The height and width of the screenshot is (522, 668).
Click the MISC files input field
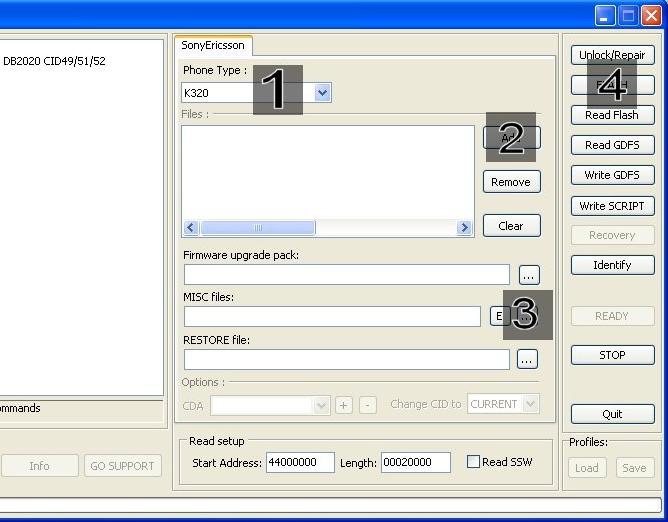(332, 317)
